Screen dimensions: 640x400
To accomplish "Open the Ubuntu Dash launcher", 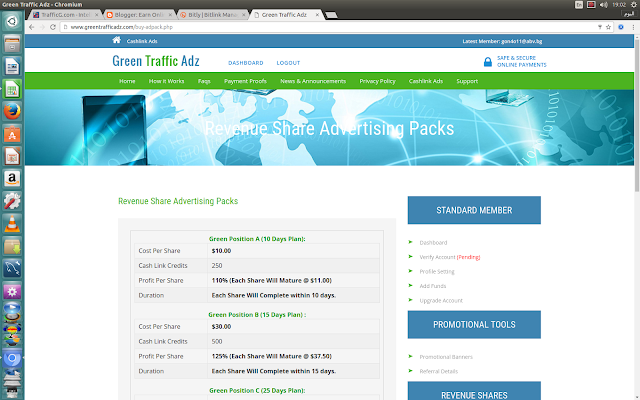I will (12, 21).
